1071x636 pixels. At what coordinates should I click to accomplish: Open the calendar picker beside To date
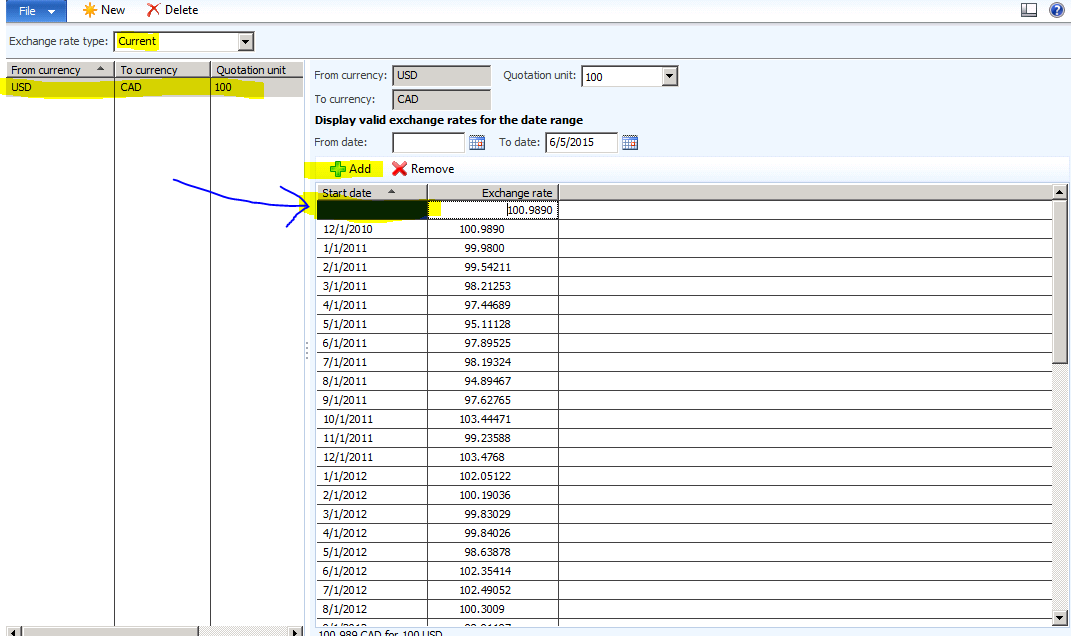point(630,142)
